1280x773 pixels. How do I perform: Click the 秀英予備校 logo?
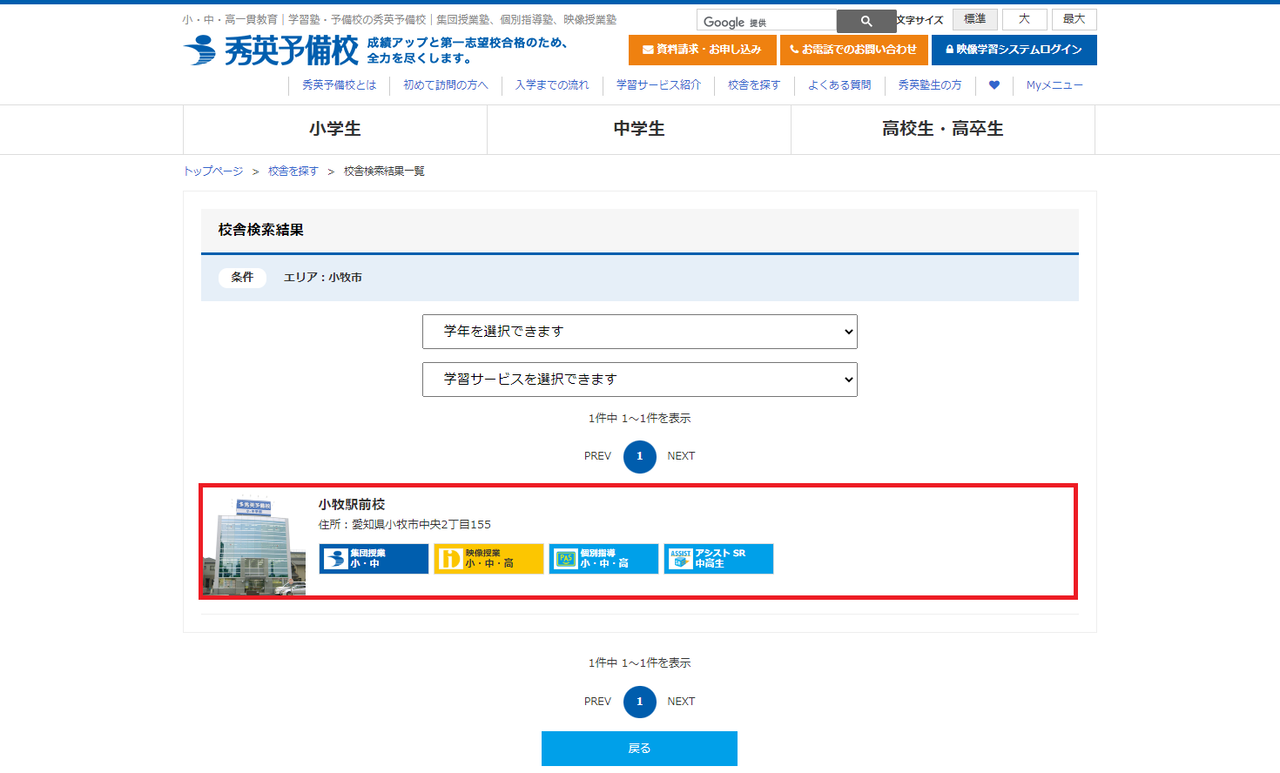click(x=270, y=50)
